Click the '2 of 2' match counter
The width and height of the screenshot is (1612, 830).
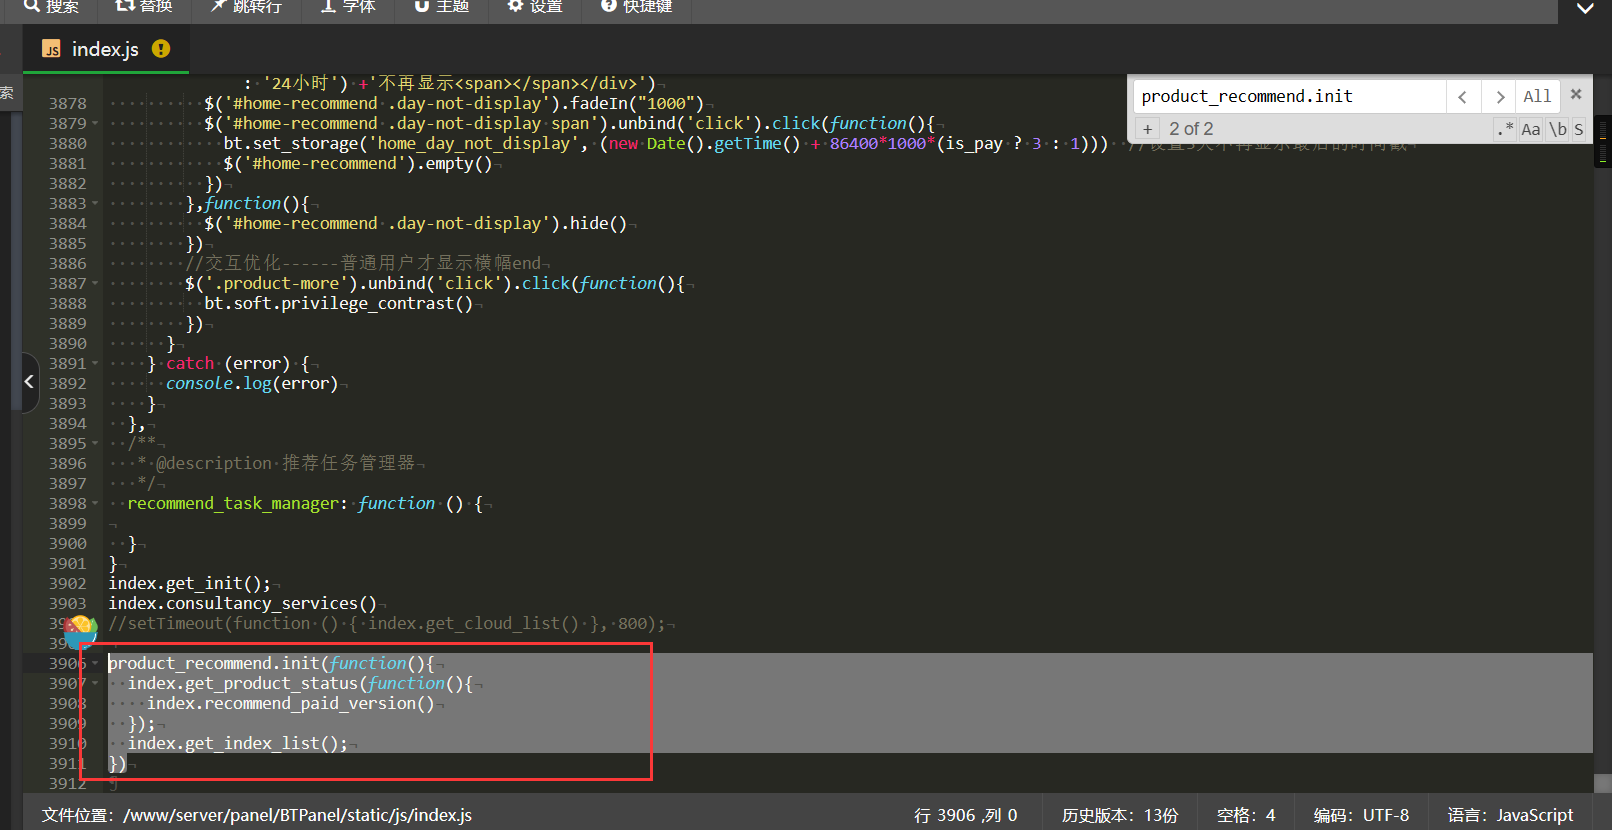point(1191,129)
